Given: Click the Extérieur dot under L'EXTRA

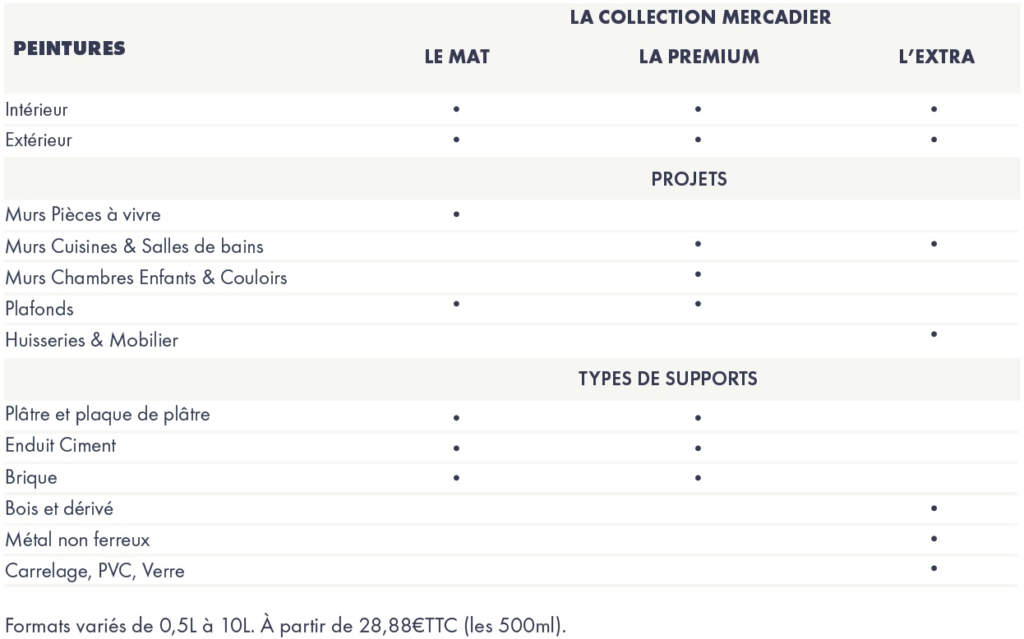Looking at the screenshot, I should [934, 139].
